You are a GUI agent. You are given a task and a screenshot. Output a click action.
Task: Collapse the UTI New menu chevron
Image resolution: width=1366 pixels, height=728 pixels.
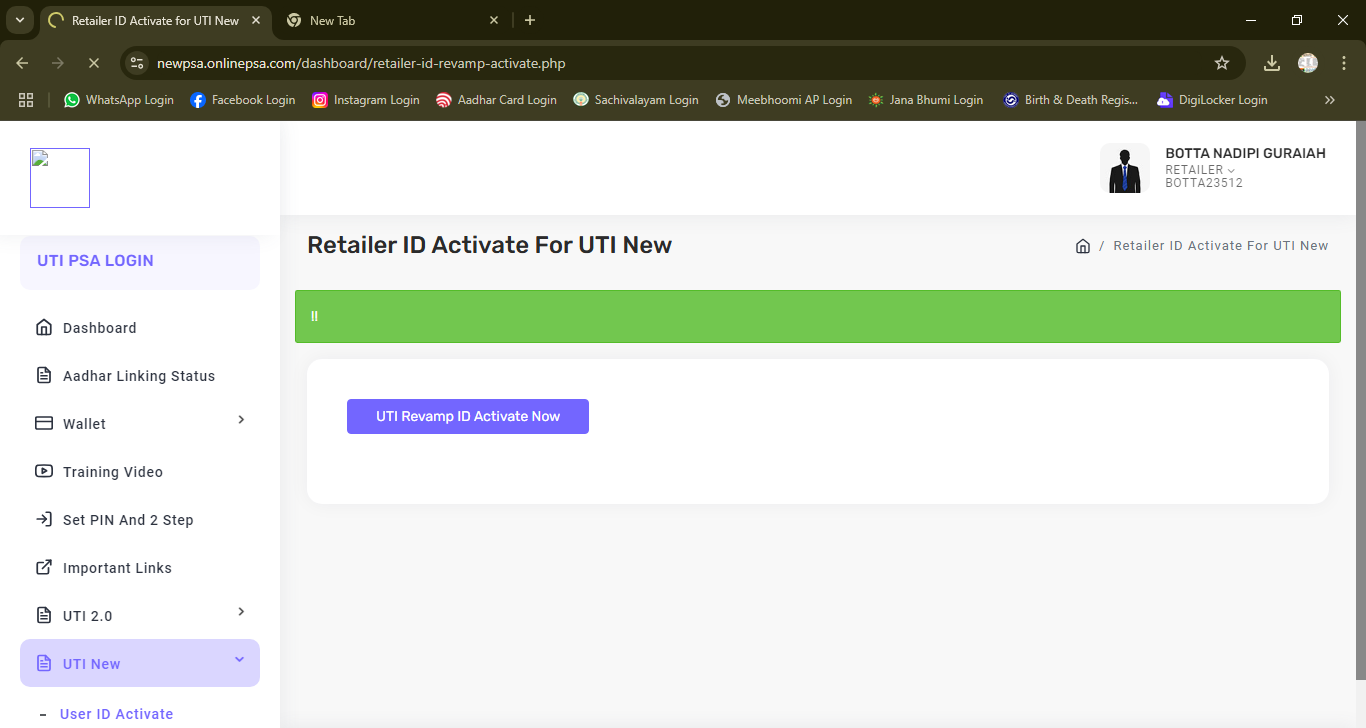point(239,660)
